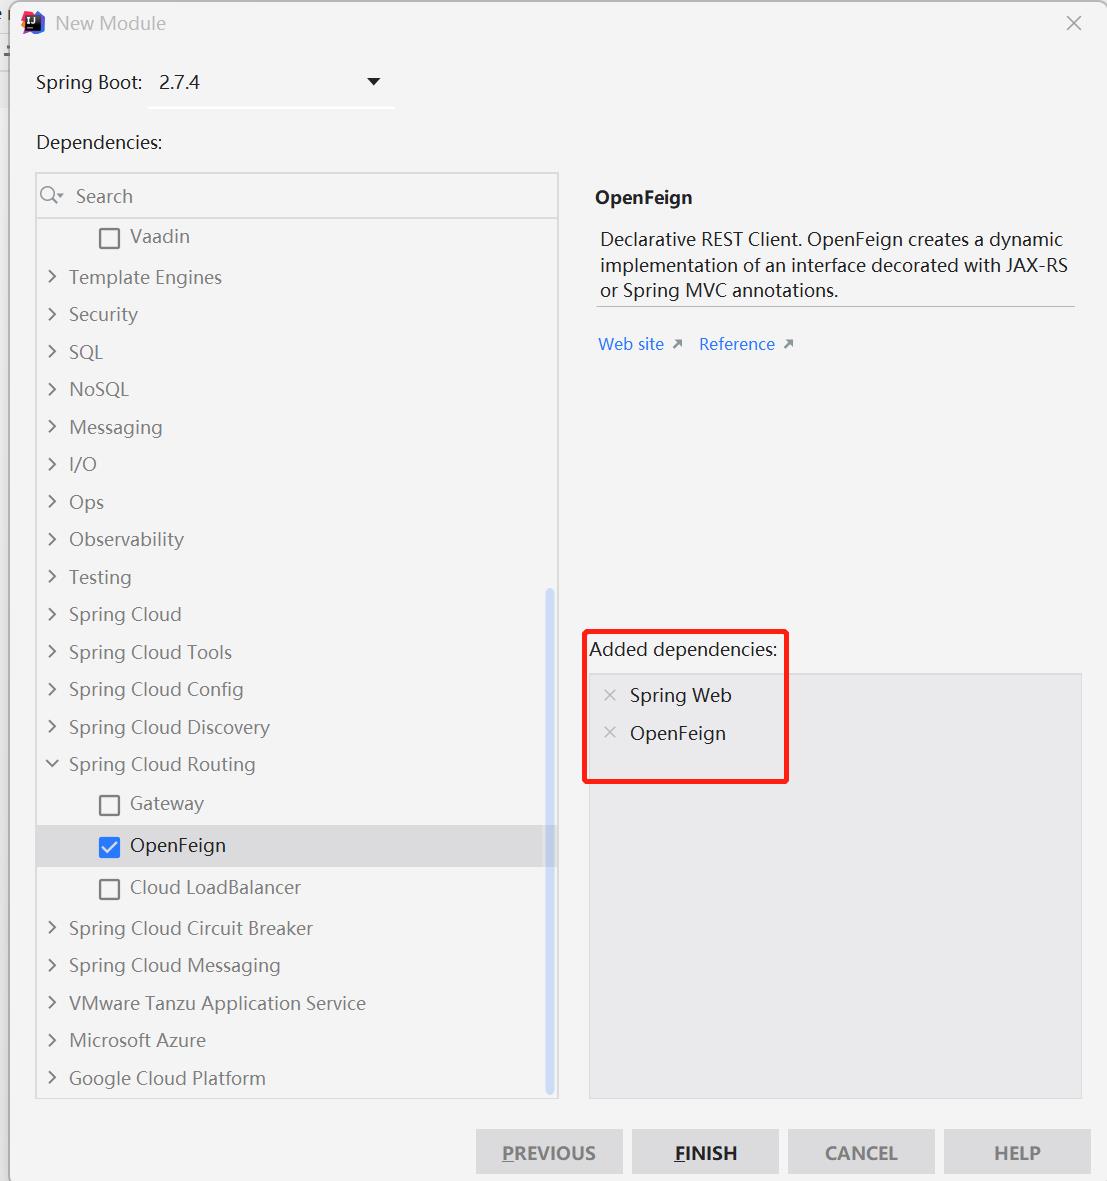
Task: Expand the Security category
Action: tap(52, 314)
